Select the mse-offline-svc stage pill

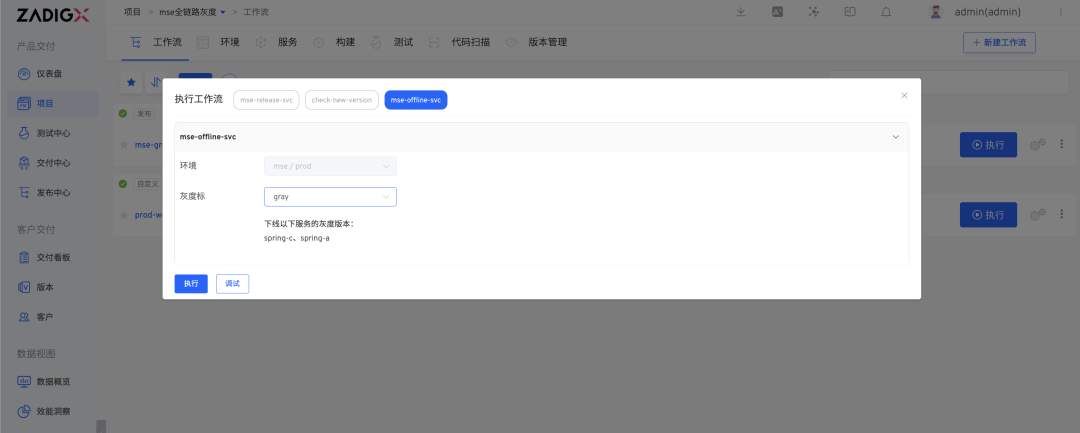pos(416,100)
